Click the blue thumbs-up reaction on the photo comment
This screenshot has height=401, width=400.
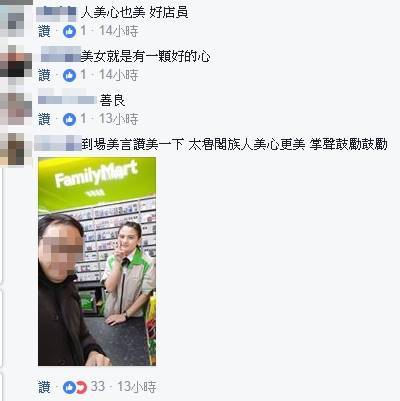[x=69, y=387]
